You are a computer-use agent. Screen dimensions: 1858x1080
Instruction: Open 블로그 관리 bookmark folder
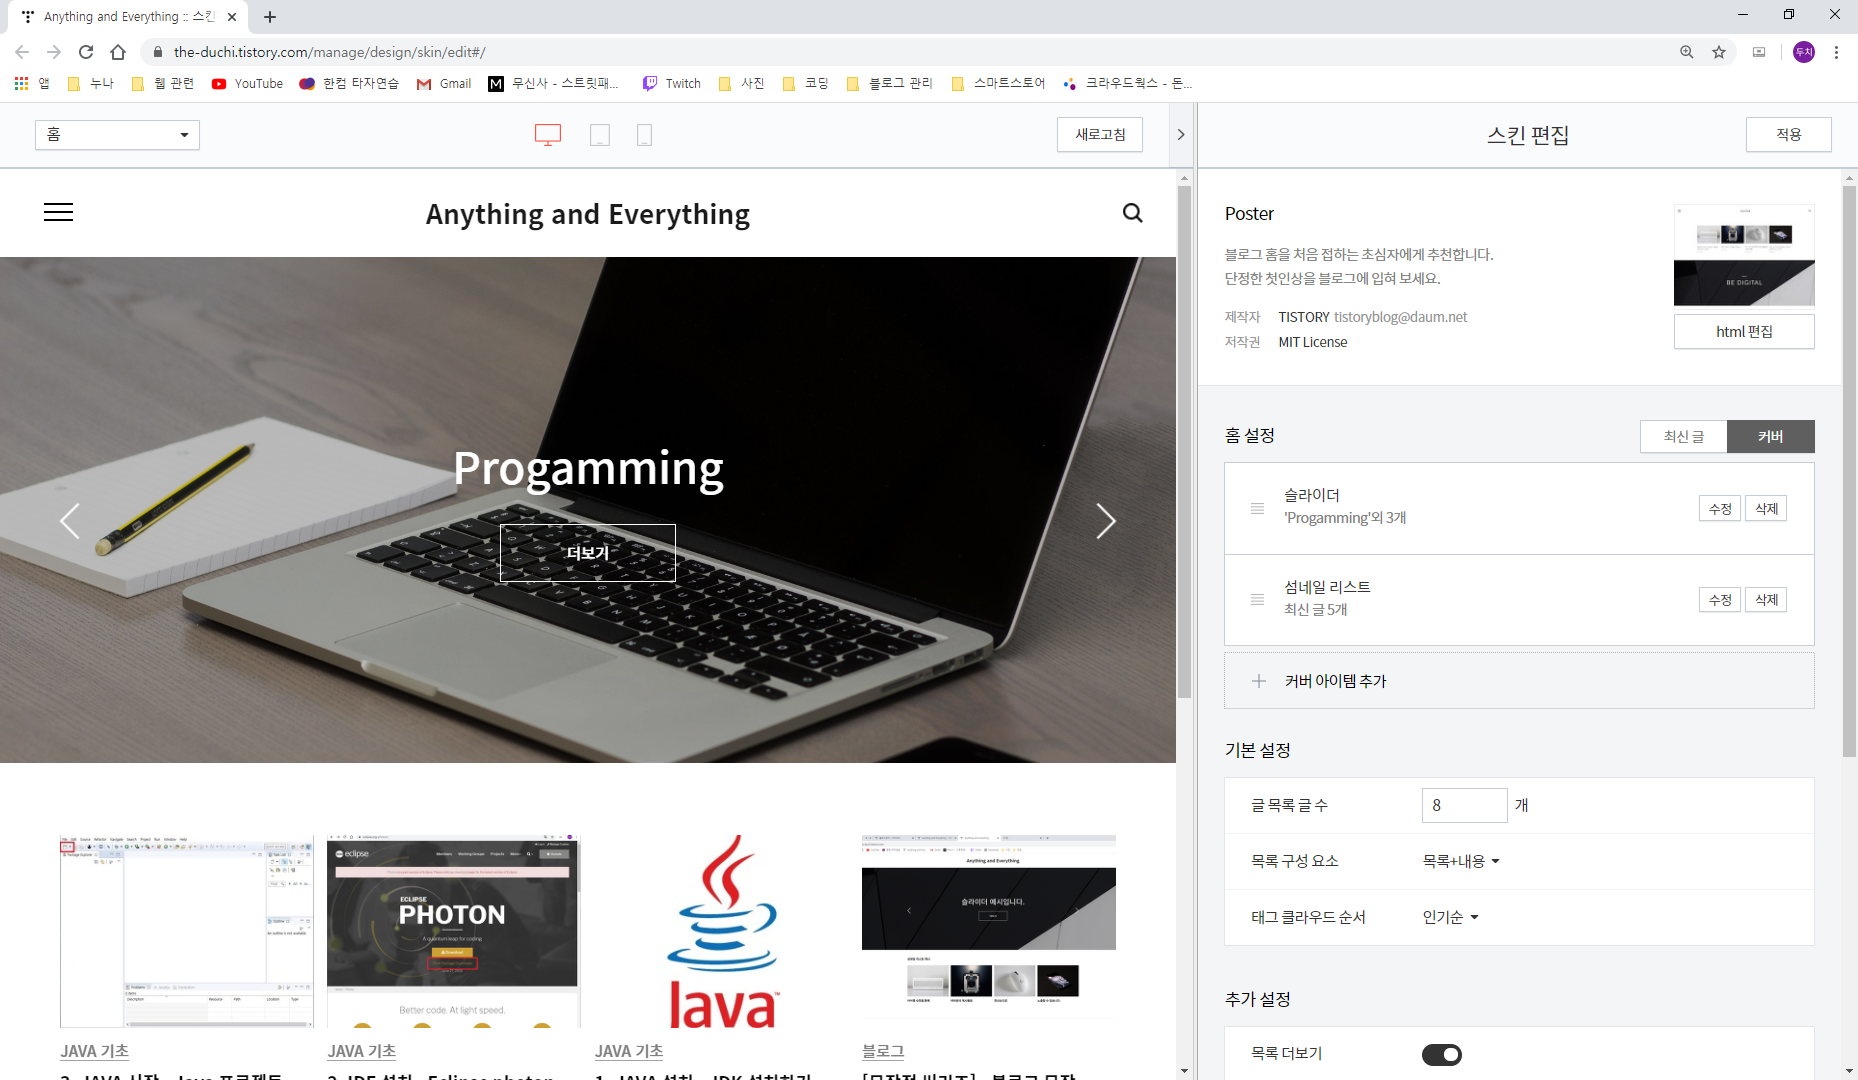point(889,84)
